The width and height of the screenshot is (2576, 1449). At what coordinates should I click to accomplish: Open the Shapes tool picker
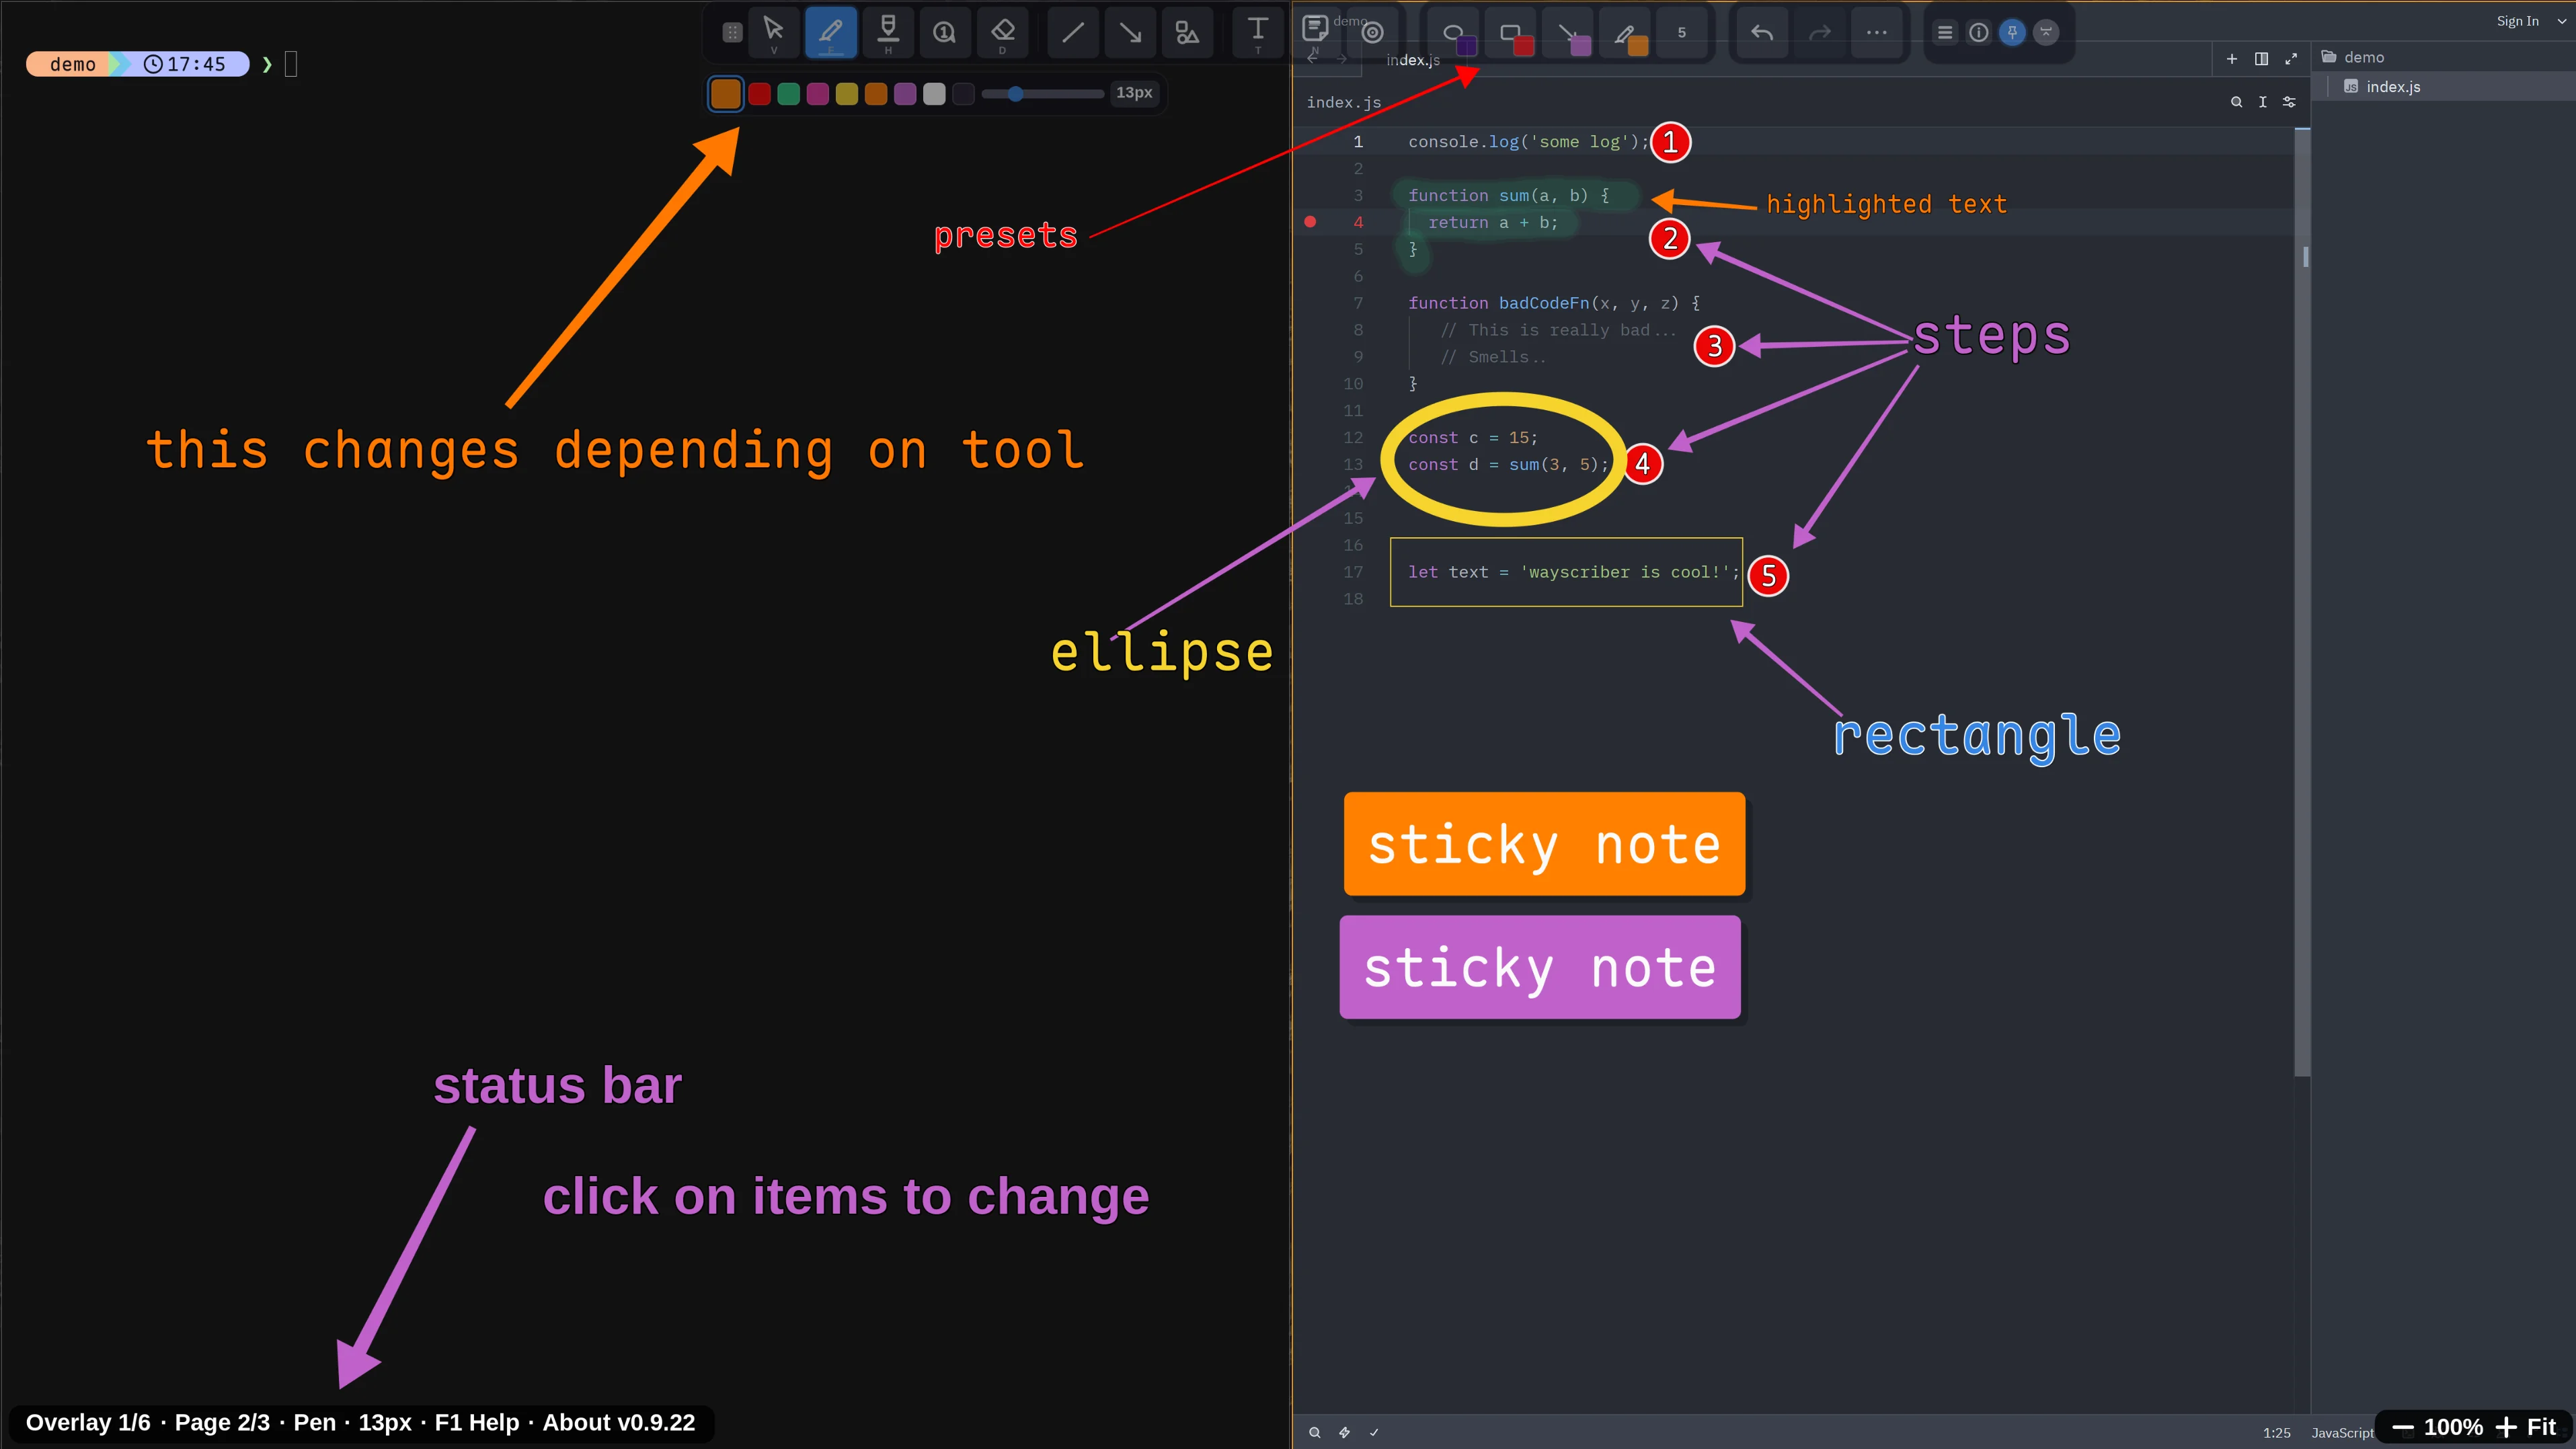pos(1187,32)
